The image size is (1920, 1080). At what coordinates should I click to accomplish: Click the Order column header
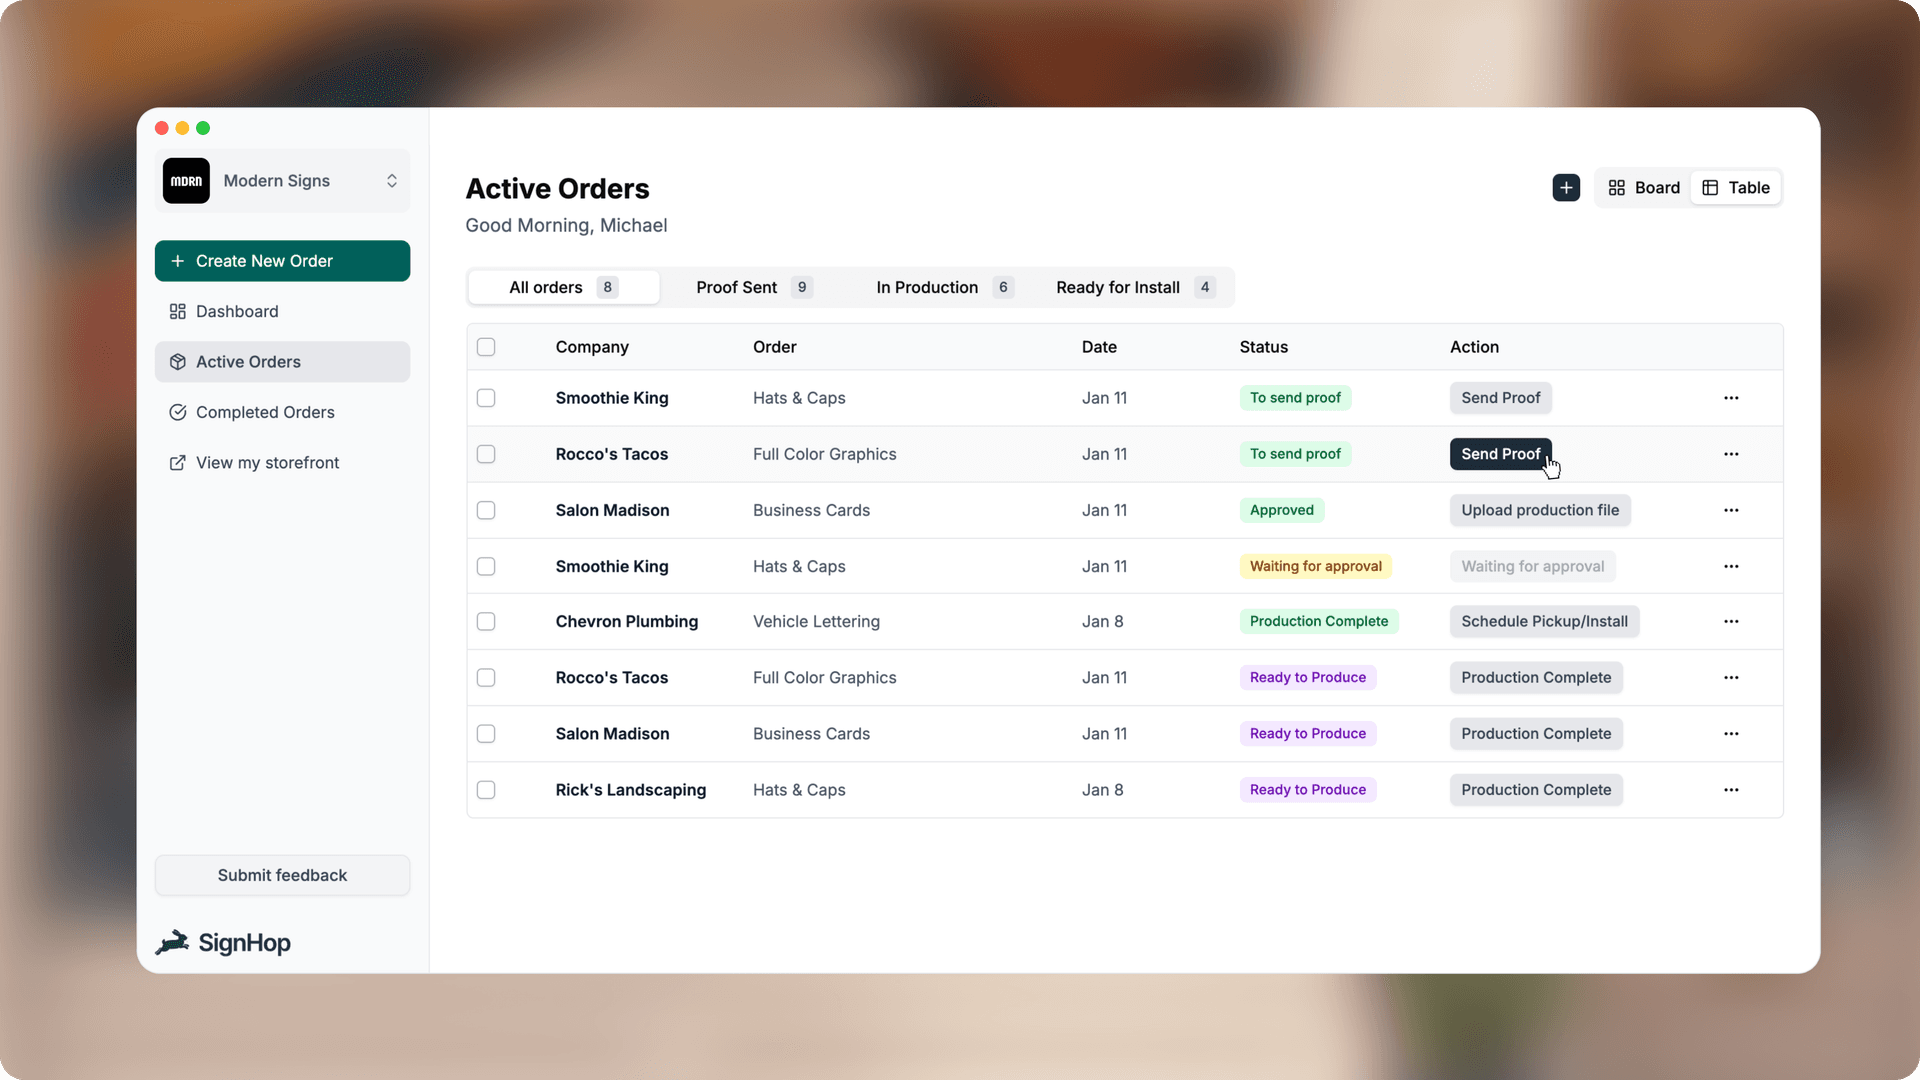774,347
